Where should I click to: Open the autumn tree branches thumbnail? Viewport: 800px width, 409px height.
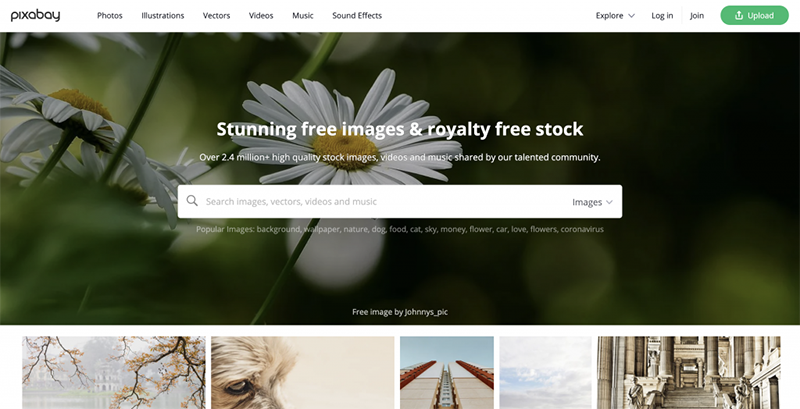pyautogui.click(x=114, y=372)
